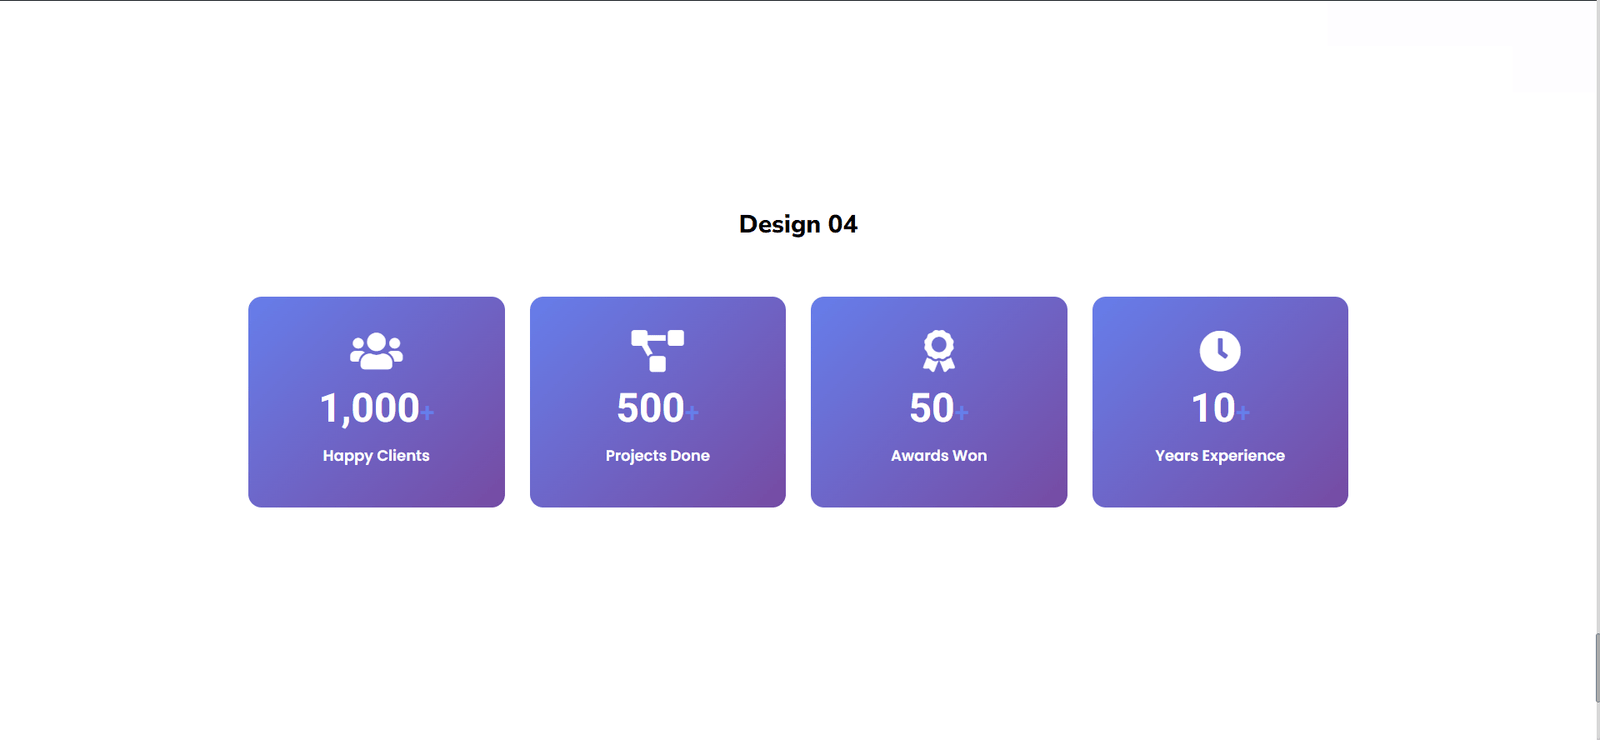This screenshot has height=740, width=1600.
Task: Click the Awards Won label
Action: (x=938, y=456)
